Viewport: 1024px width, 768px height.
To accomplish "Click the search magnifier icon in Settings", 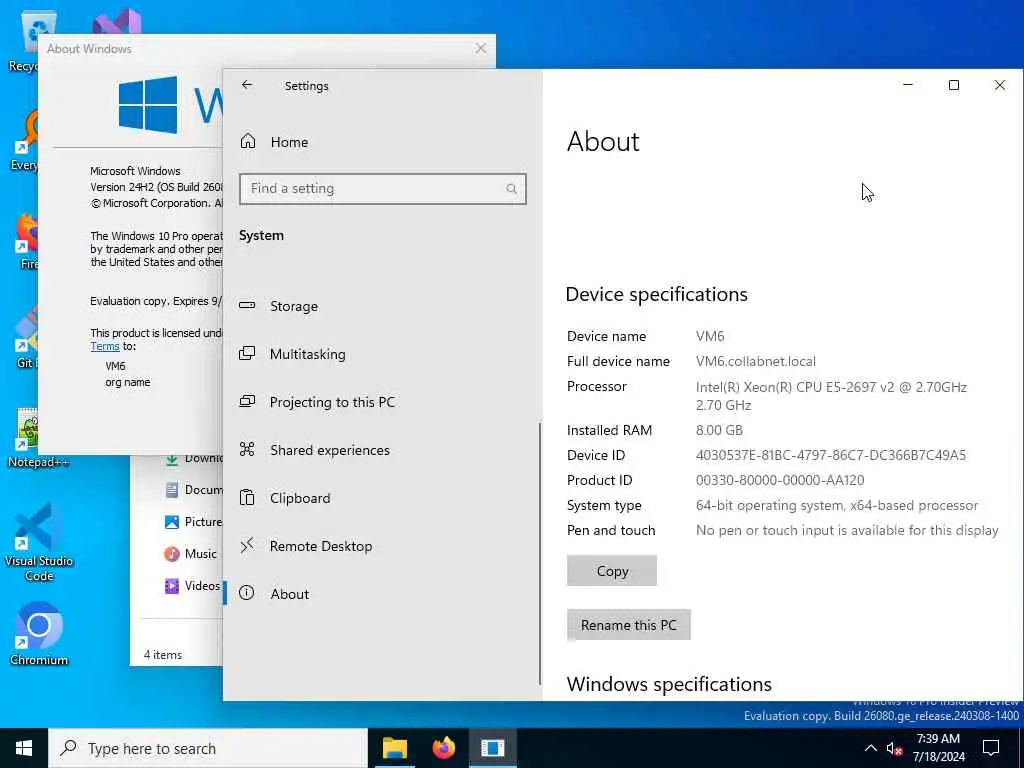I will click(x=511, y=189).
